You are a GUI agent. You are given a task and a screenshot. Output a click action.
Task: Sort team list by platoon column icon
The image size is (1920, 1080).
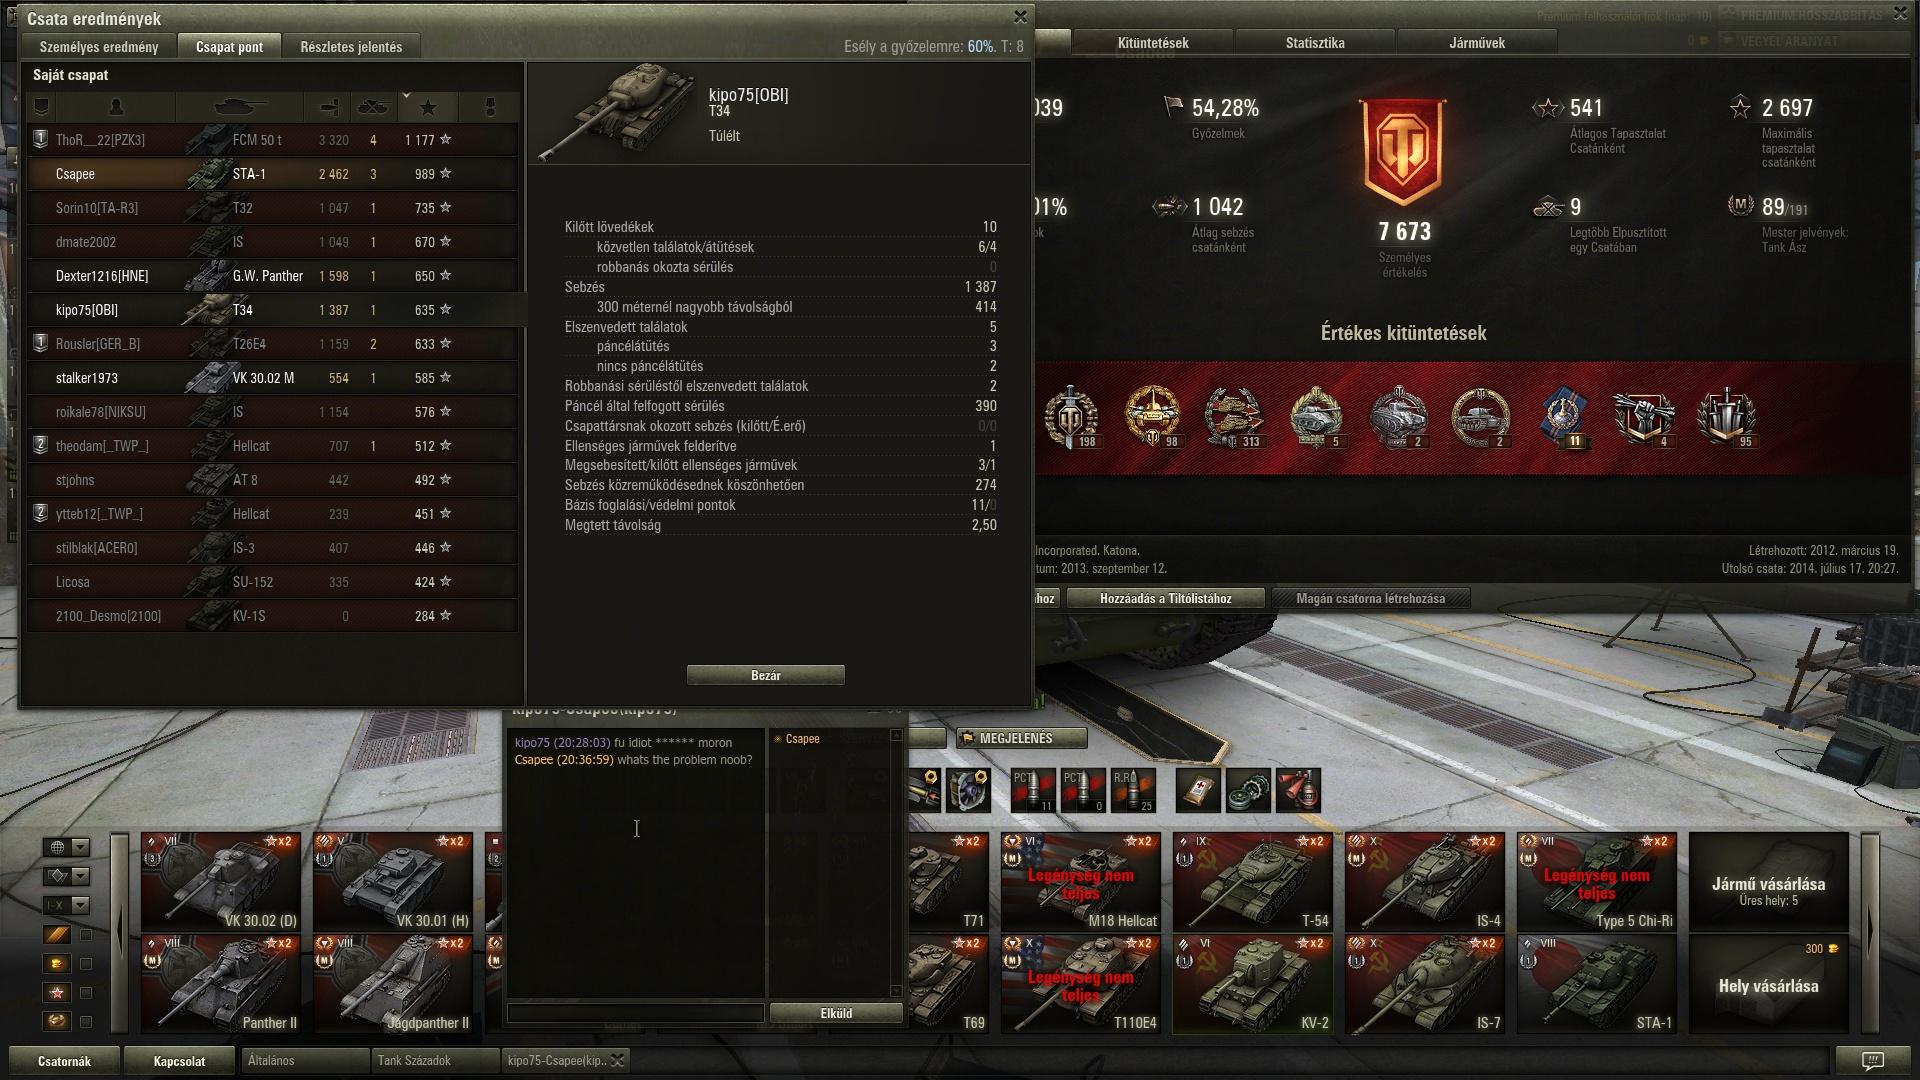point(41,106)
